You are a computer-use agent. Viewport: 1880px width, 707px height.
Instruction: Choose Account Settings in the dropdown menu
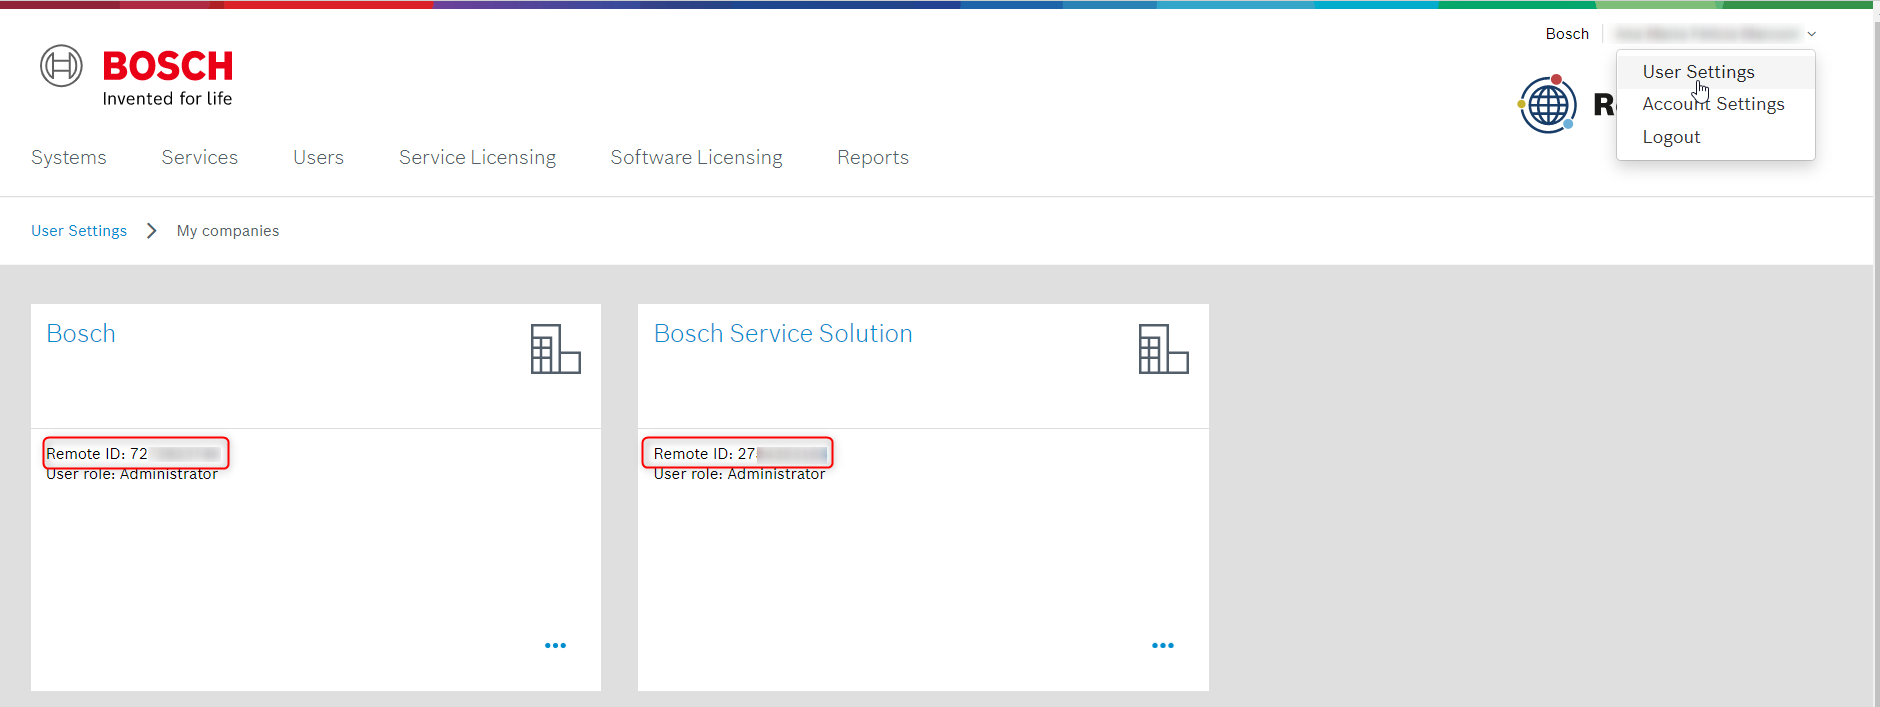(1713, 104)
